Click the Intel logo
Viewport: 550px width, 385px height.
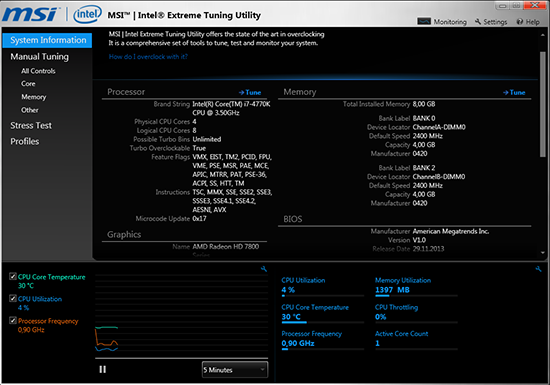click(x=87, y=14)
